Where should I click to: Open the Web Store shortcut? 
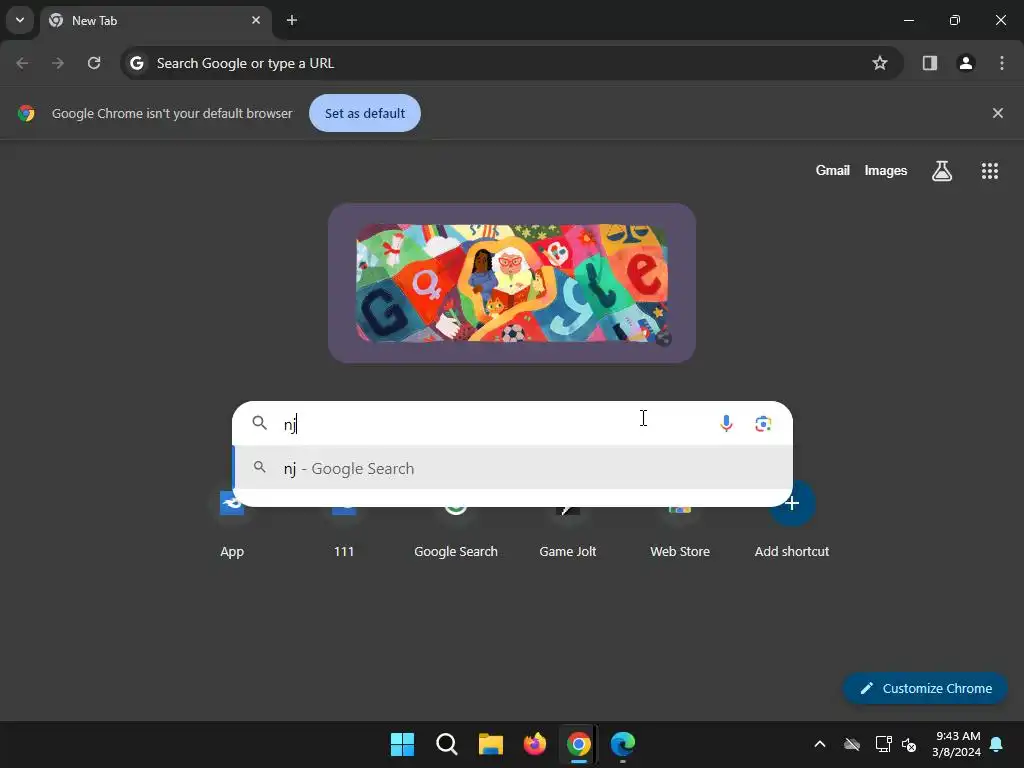[680, 528]
